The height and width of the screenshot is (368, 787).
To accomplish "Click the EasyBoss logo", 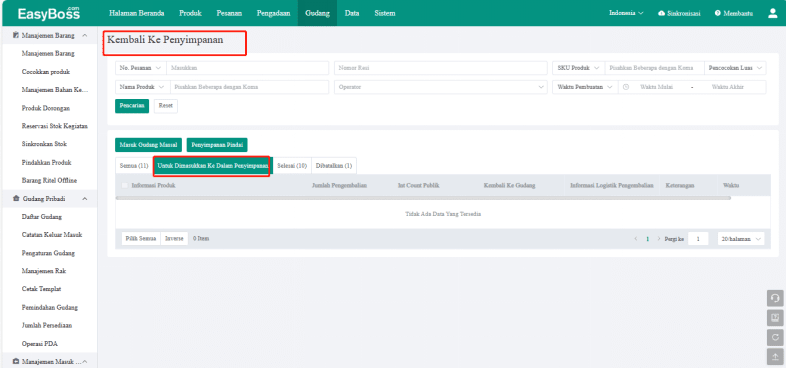I will [x=49, y=13].
